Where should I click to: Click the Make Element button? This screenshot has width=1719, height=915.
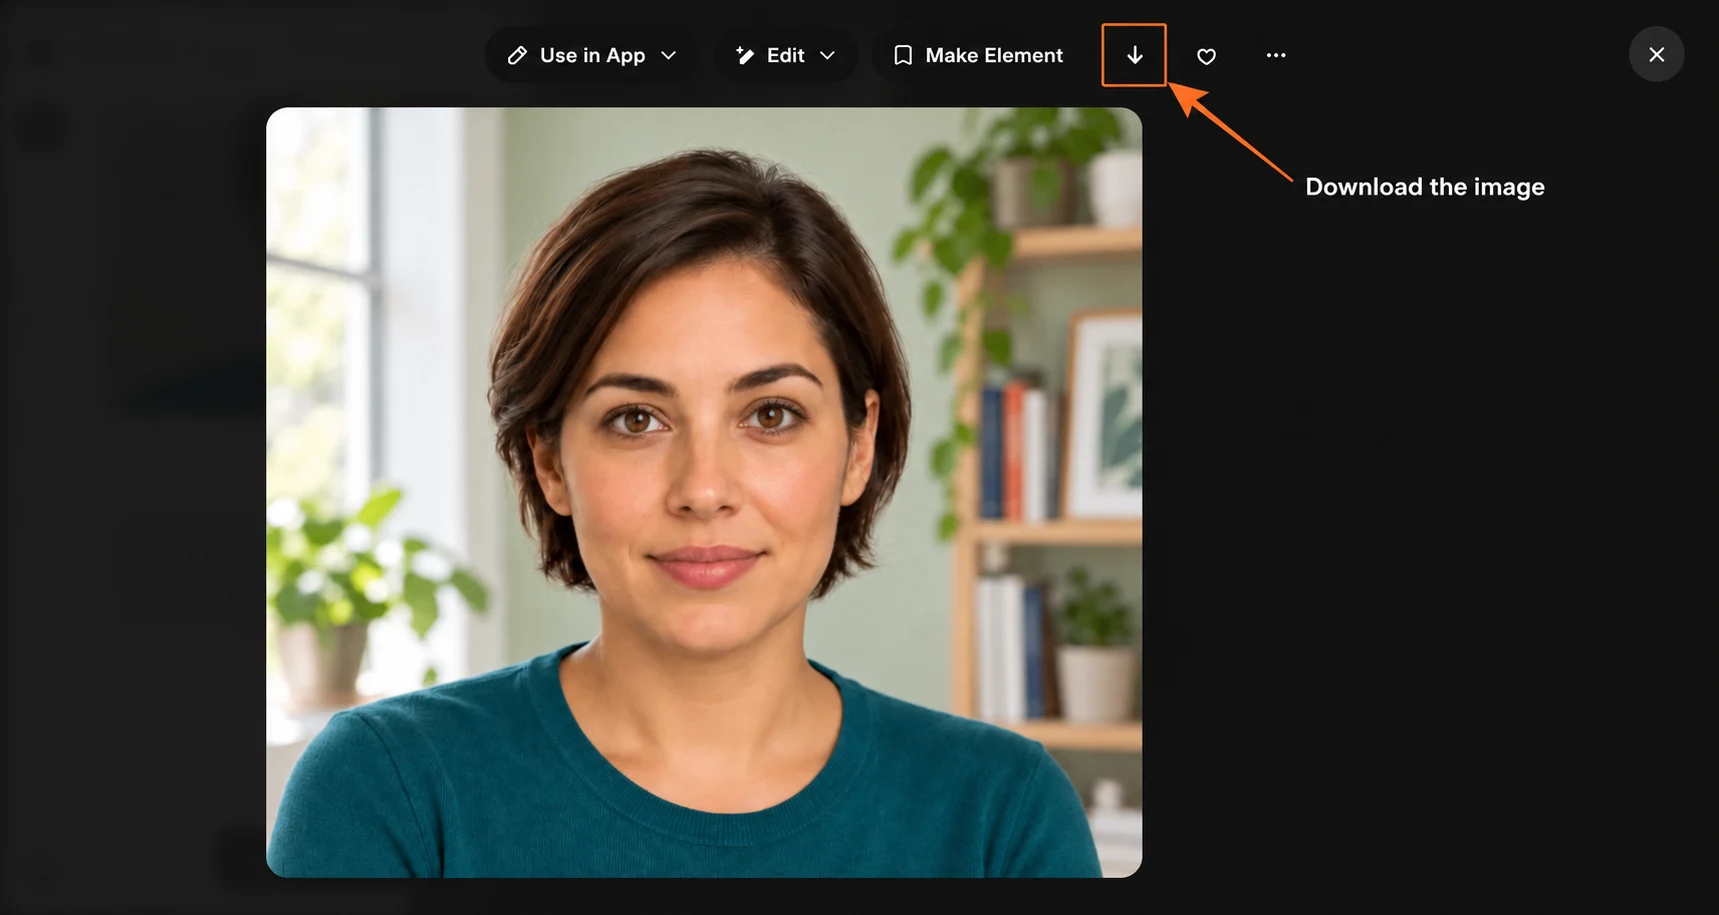977,55
